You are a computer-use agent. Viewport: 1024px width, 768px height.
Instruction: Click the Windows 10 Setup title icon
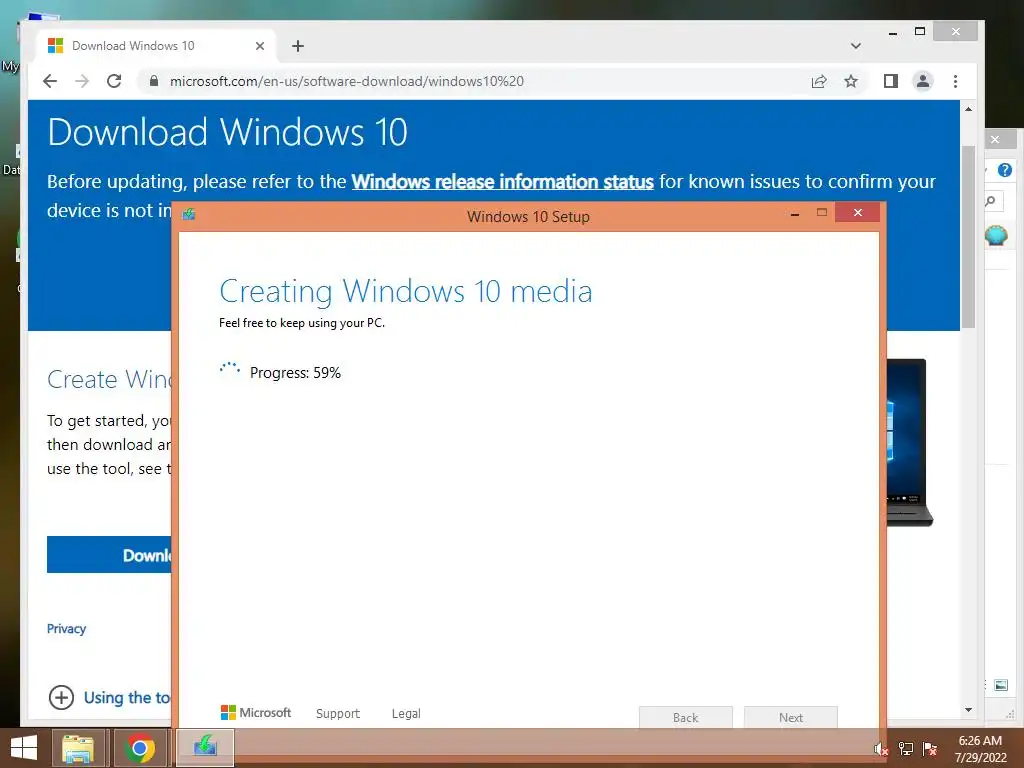click(x=189, y=214)
